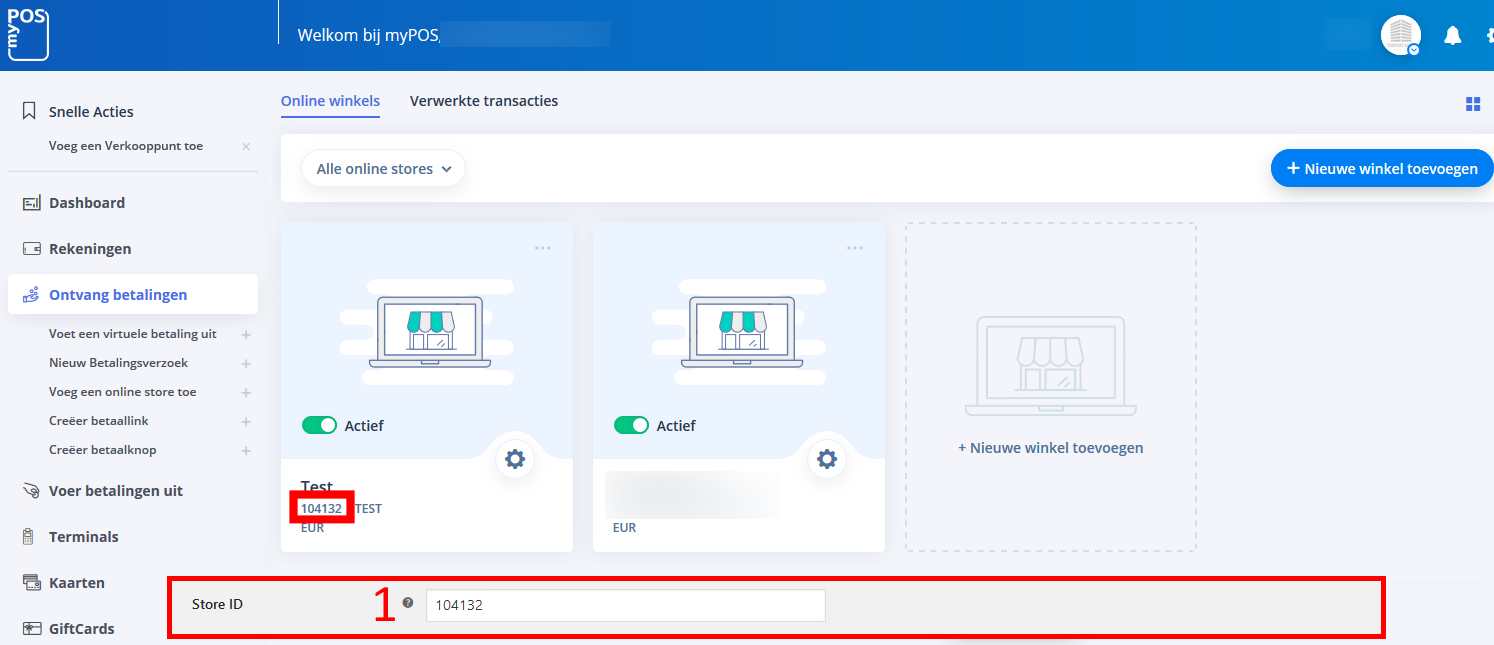The height and width of the screenshot is (645, 1494).
Task: Expand the 'Alle online stores' dropdown
Action: point(384,169)
